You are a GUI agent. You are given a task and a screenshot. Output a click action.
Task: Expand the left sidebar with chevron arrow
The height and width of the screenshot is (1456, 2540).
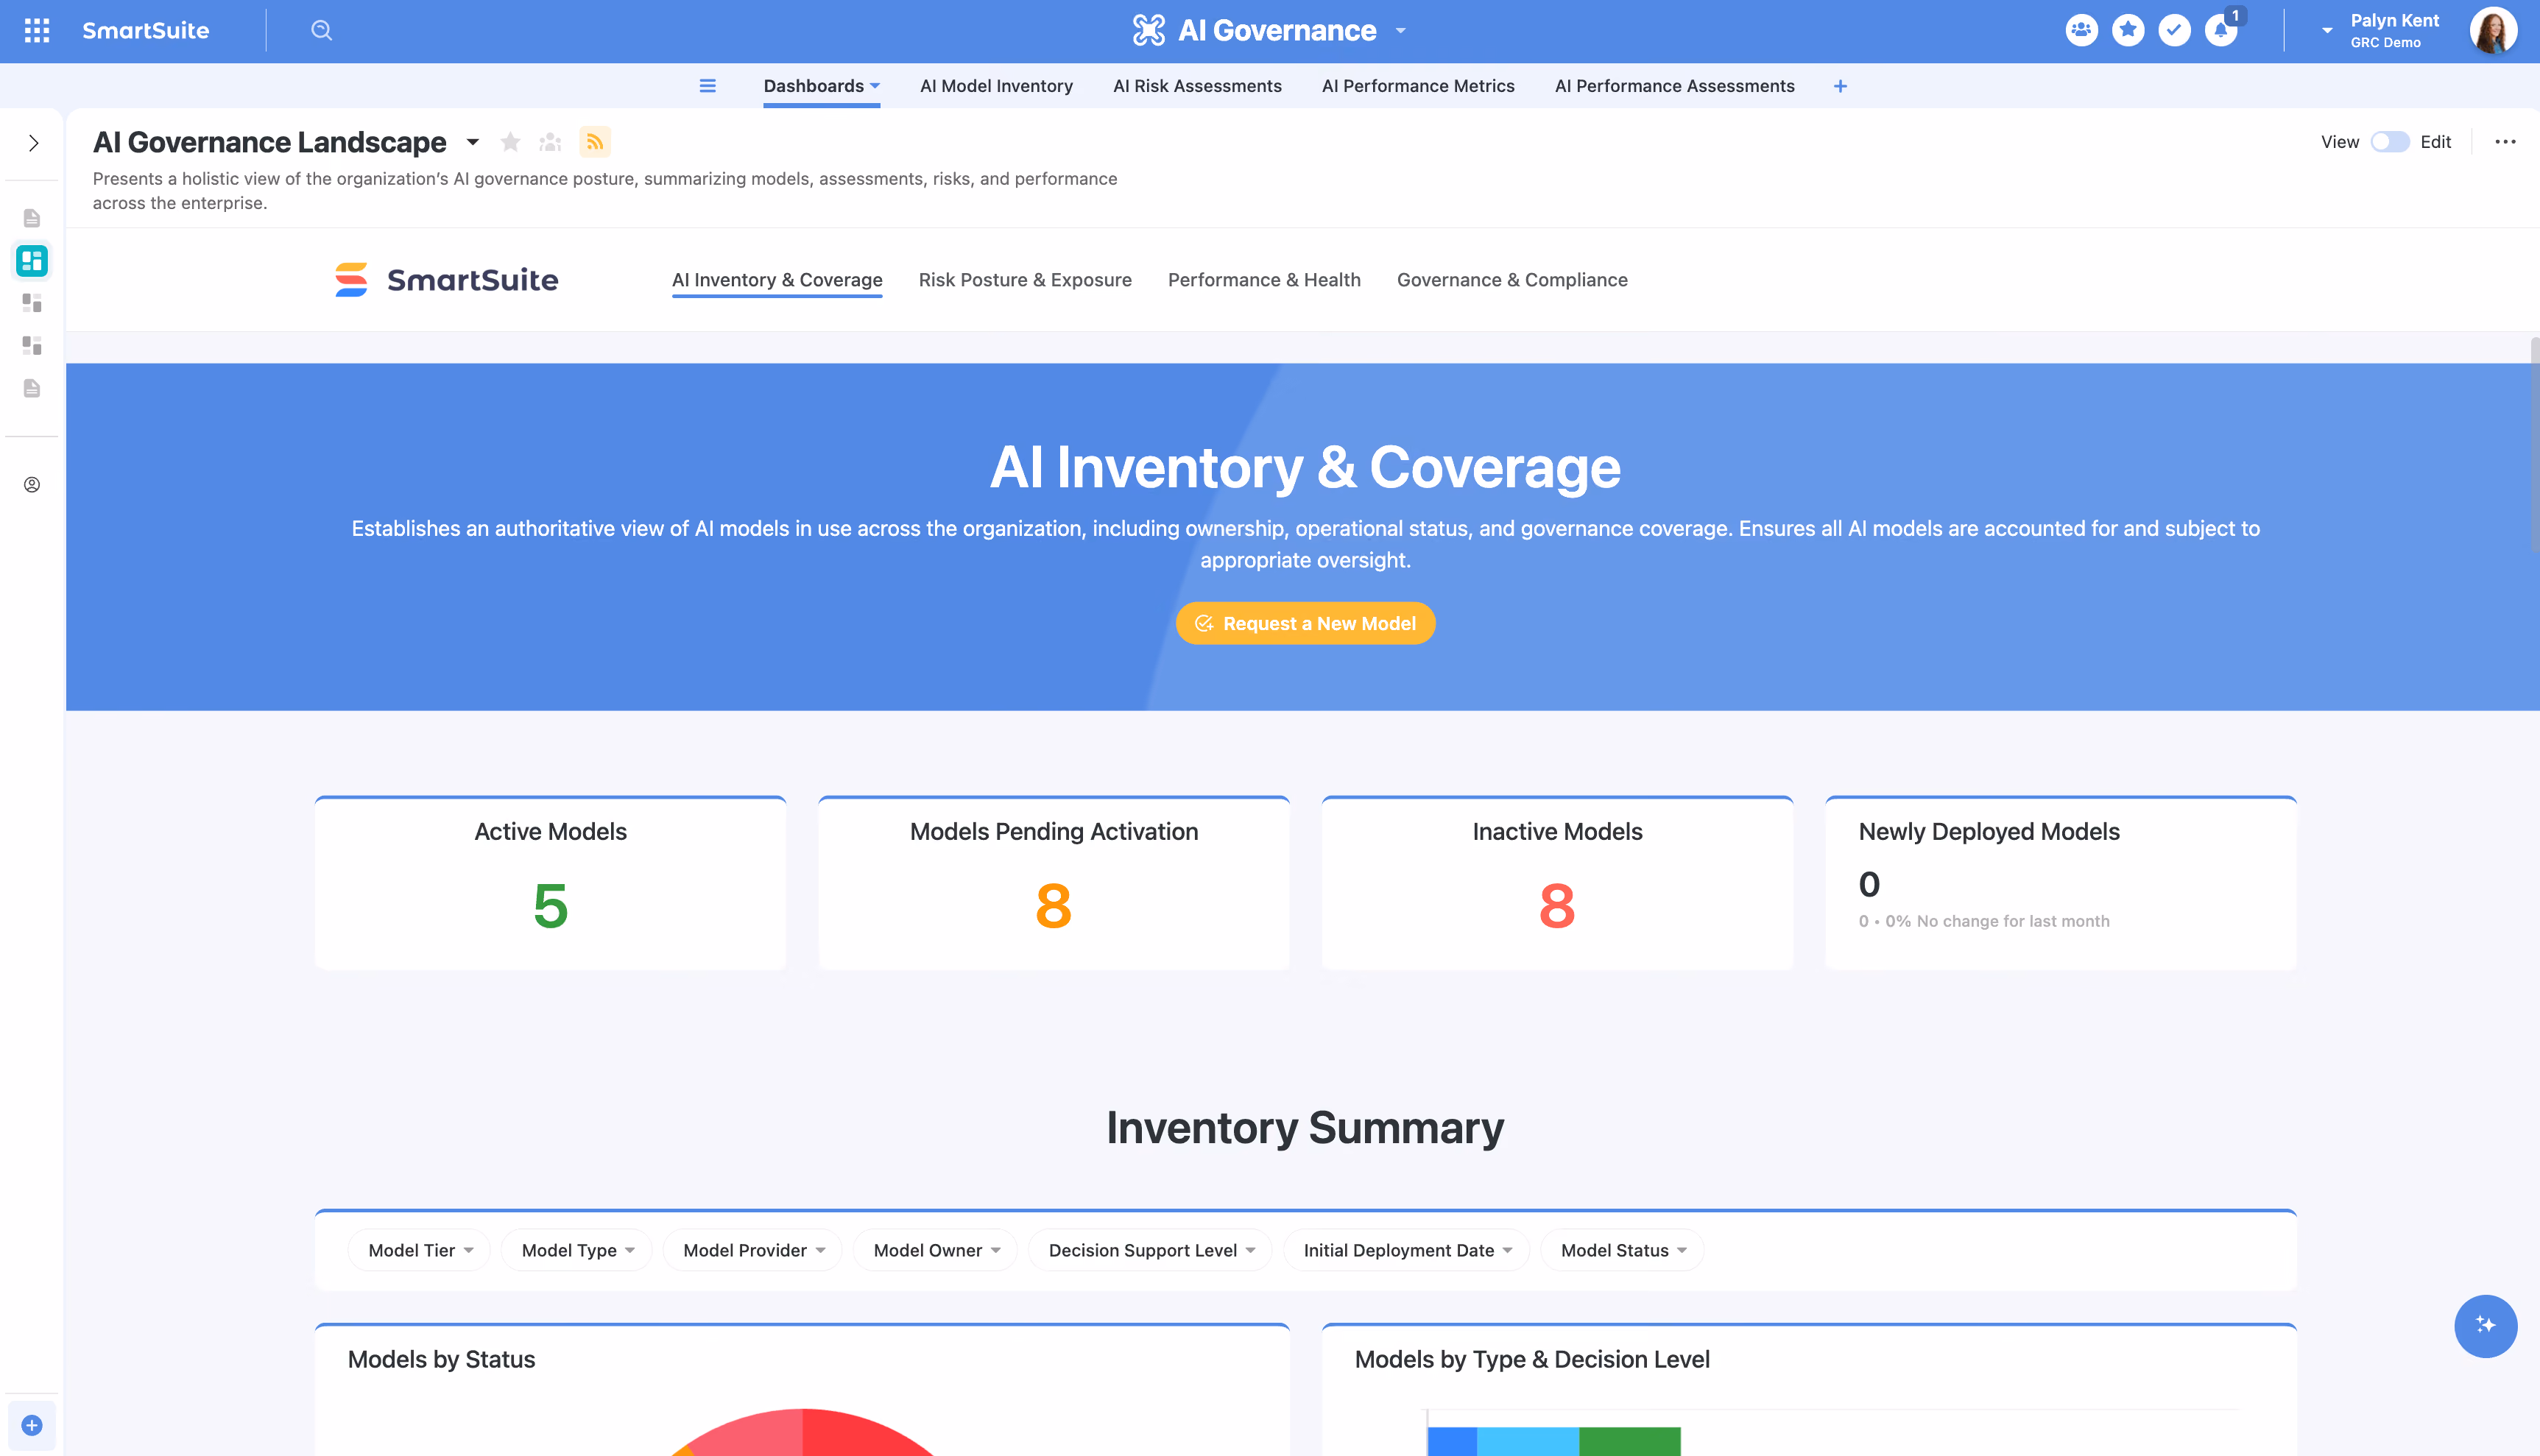tap(34, 143)
